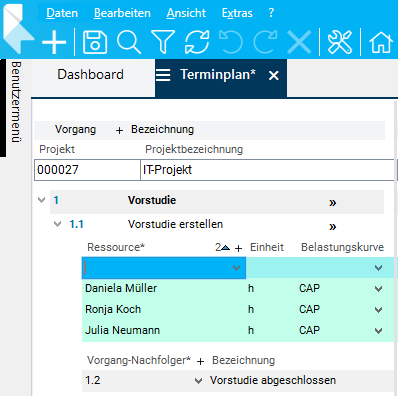398x396 pixels.
Task: Click the plus beside Ressource column header
Action: [x=238, y=248]
